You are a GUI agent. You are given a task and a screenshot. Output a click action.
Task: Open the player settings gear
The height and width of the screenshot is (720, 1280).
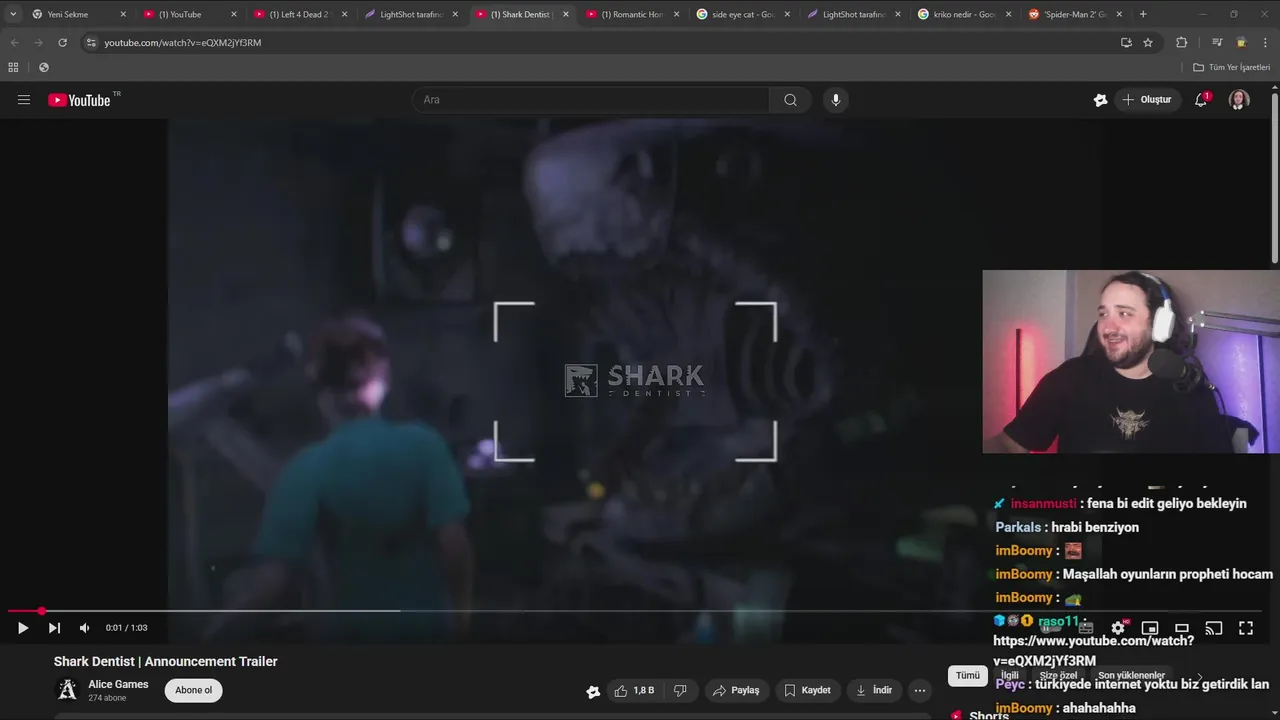tap(1118, 628)
